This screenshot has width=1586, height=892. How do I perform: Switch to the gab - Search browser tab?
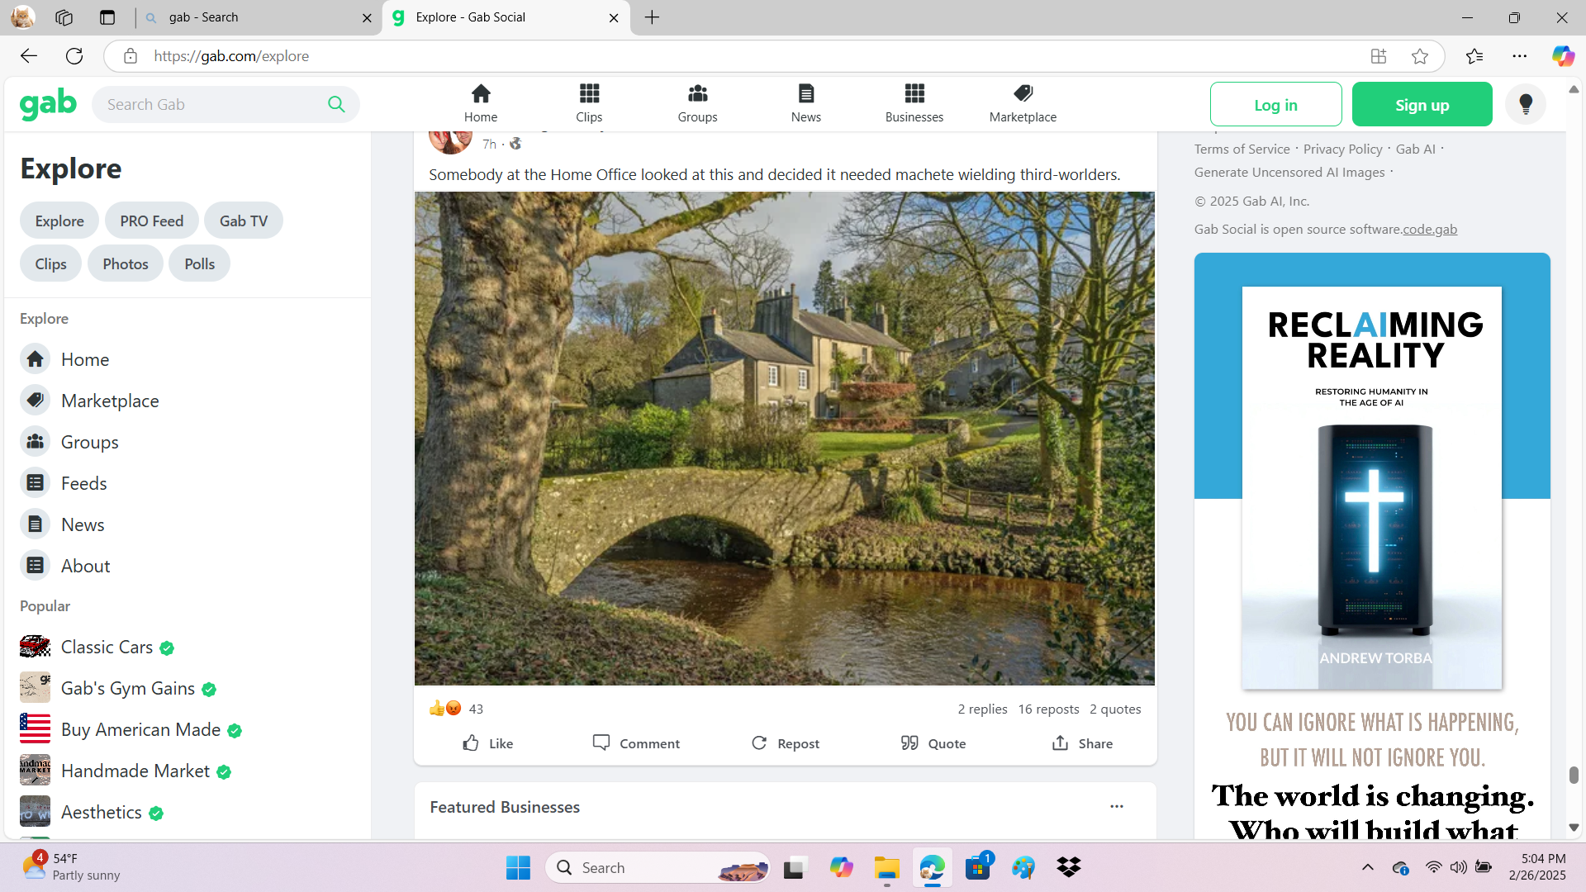(x=258, y=17)
